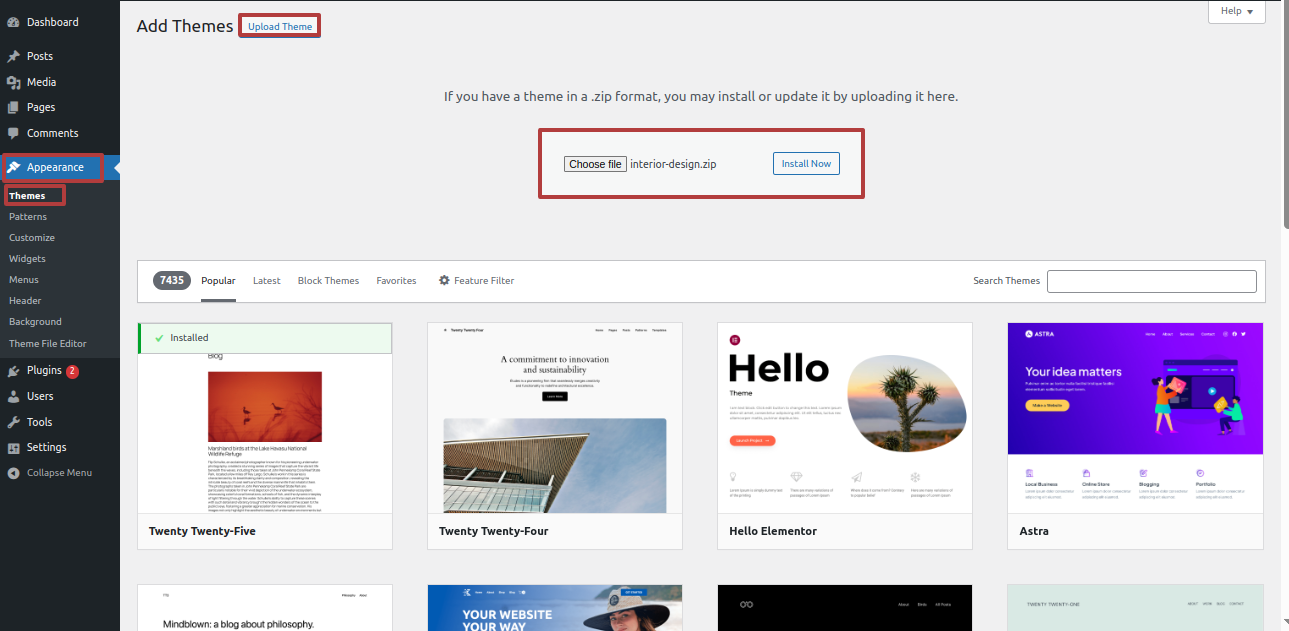Open Media via its camera-note icon

click(x=13, y=82)
